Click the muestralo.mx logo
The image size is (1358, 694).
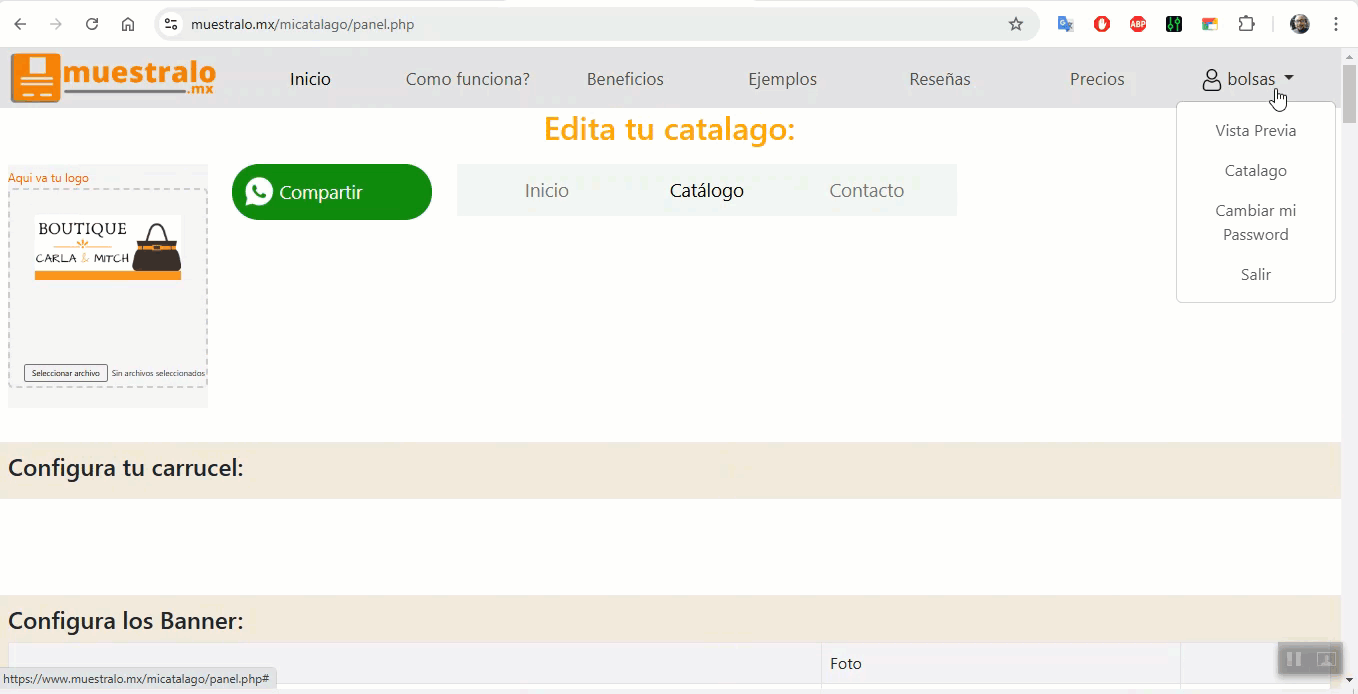pyautogui.click(x=113, y=78)
